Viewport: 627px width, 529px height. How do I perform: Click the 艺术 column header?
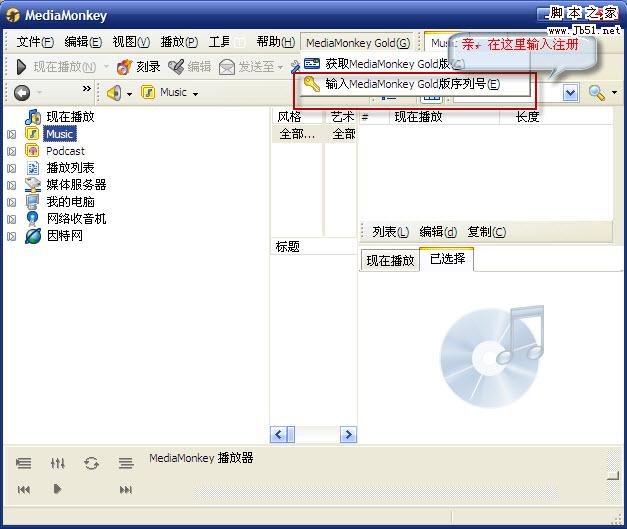click(341, 116)
